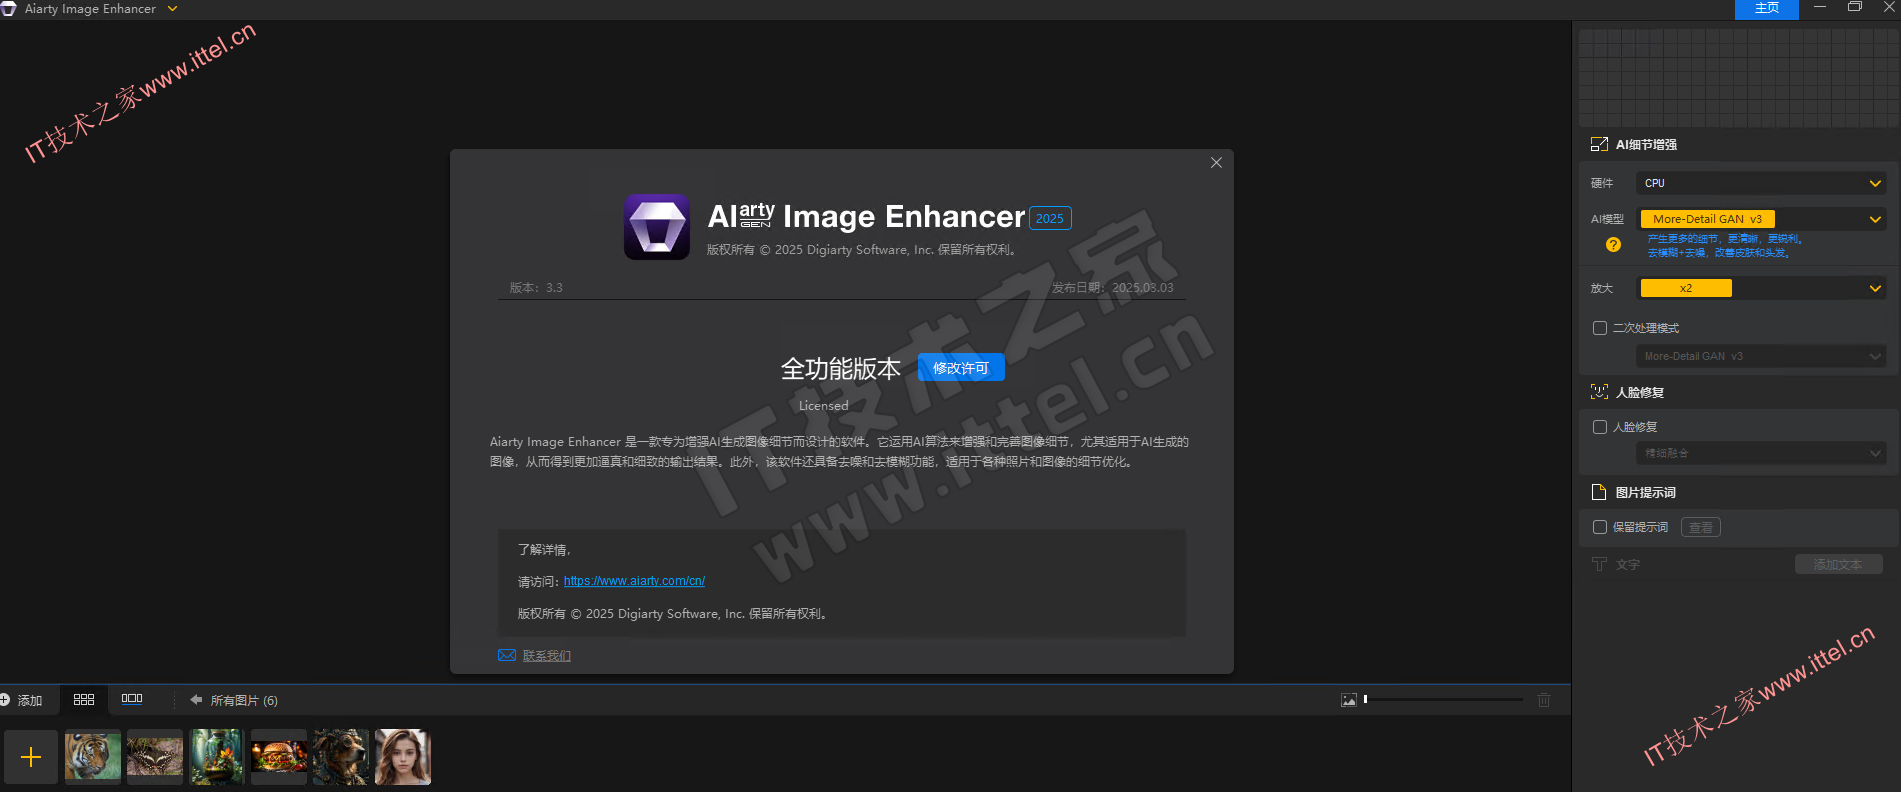Click the 人脸修复 section face icon
The width and height of the screenshot is (1901, 792).
[1599, 392]
